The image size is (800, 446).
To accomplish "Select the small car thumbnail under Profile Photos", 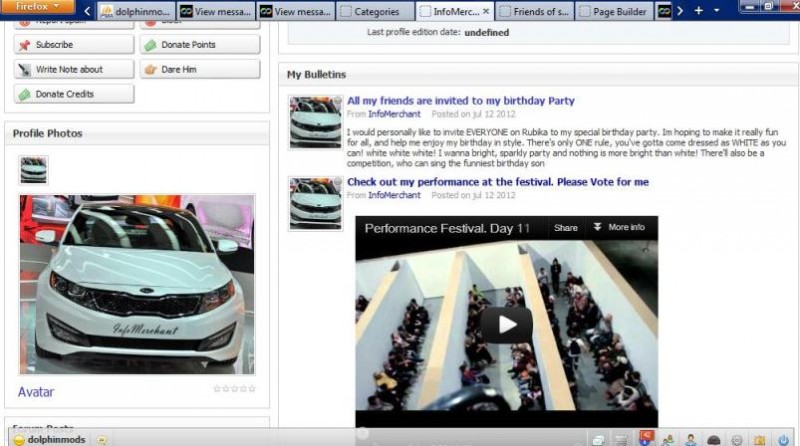I will click(33, 170).
